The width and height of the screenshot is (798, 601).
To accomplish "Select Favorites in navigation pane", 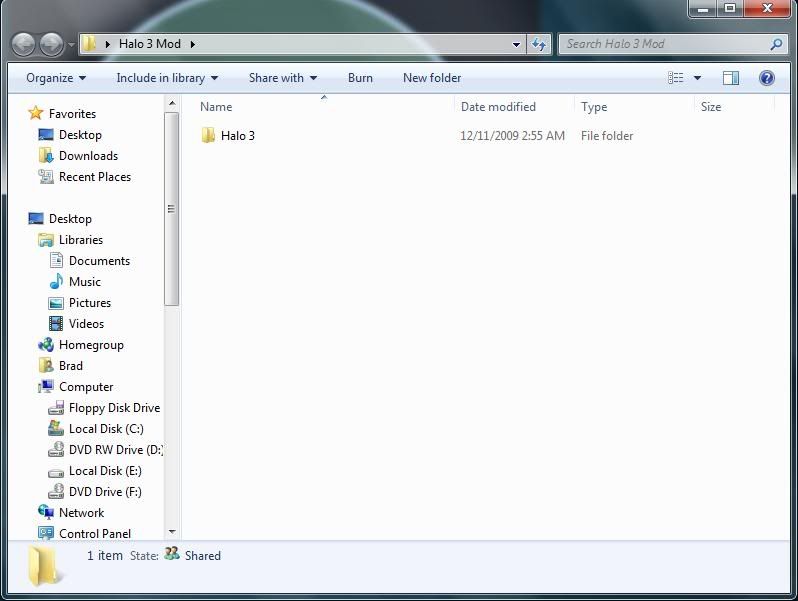I will pos(72,113).
